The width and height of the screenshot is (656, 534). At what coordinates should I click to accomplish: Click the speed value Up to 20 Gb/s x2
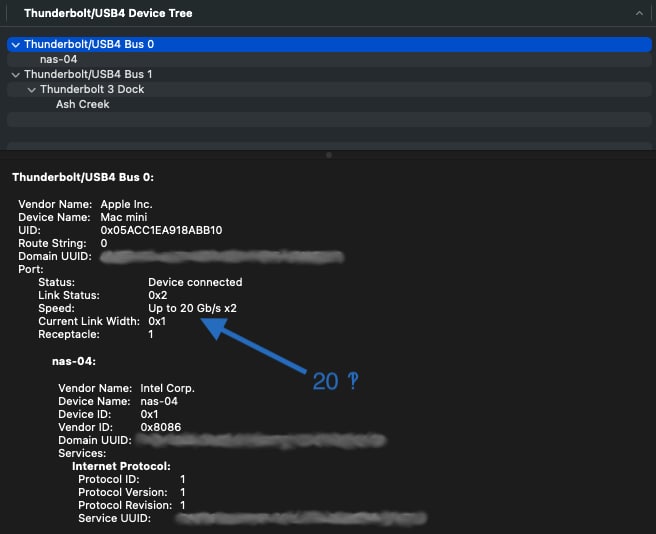tap(192, 308)
